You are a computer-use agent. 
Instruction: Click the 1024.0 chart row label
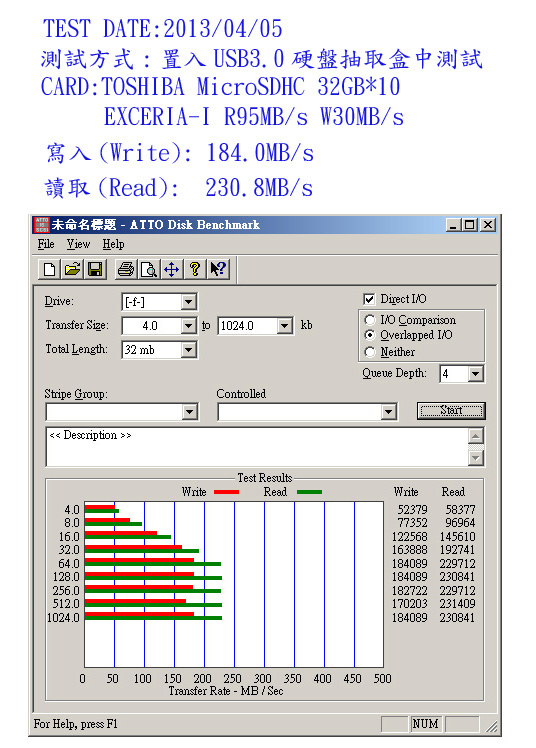63,618
